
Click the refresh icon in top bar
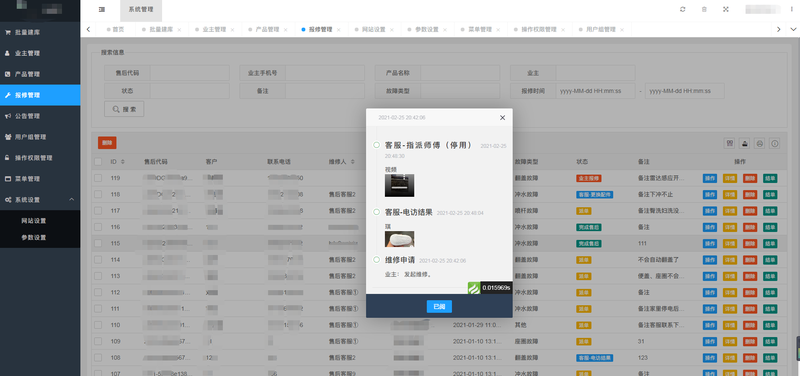[683, 9]
